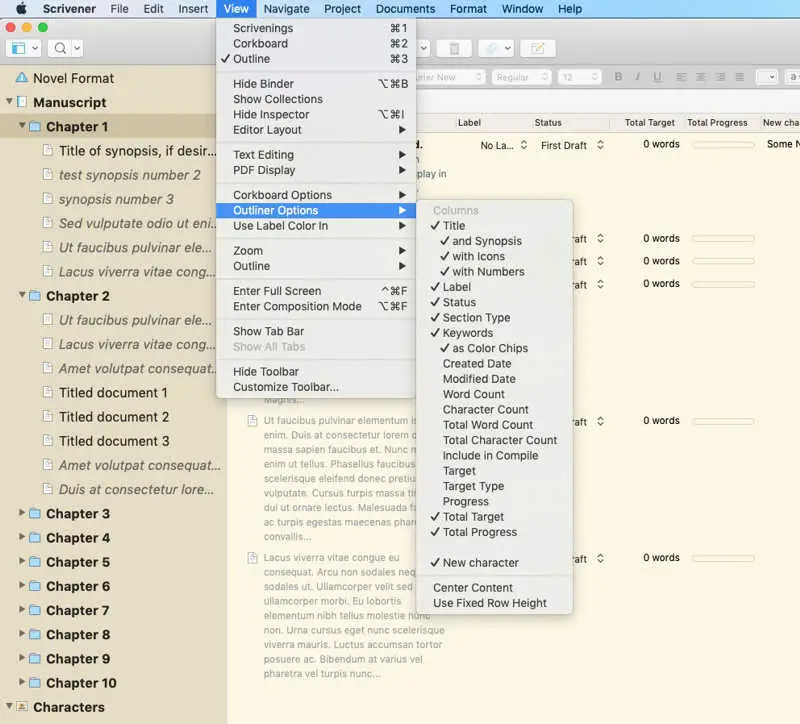The height and width of the screenshot is (724, 800).
Task: Open the font size dropdown
Action: point(580,77)
